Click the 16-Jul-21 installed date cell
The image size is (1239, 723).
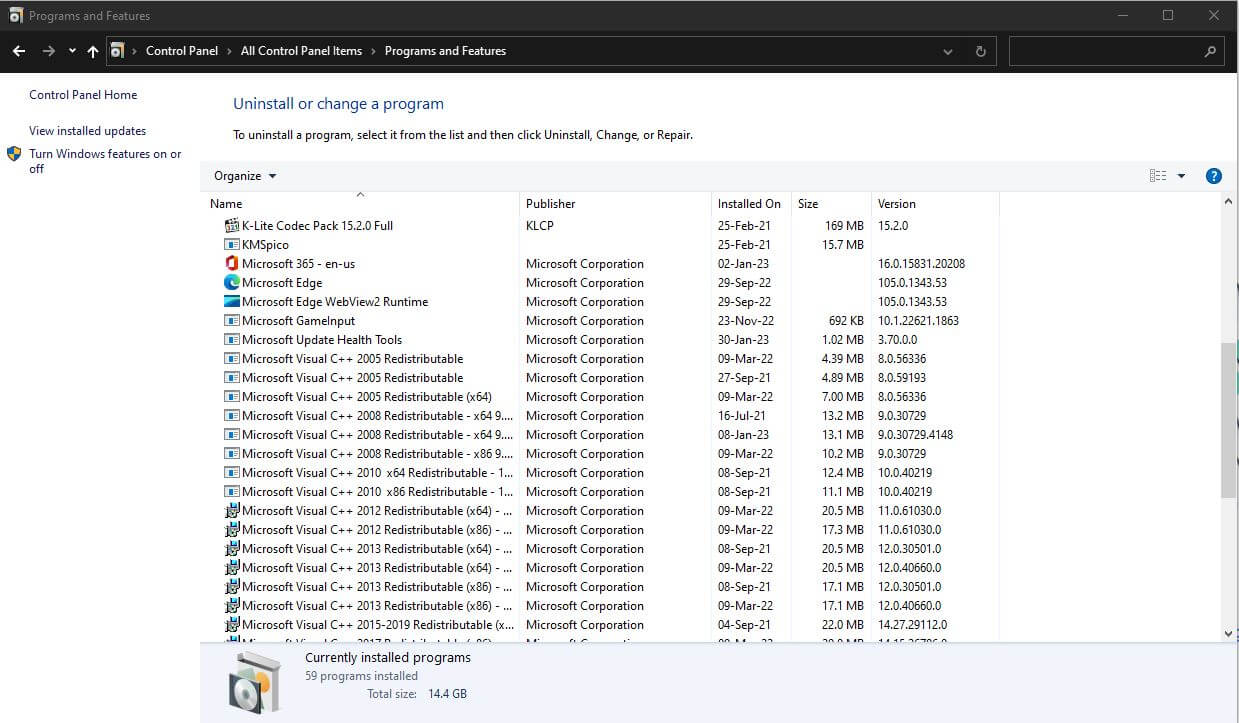(742, 416)
